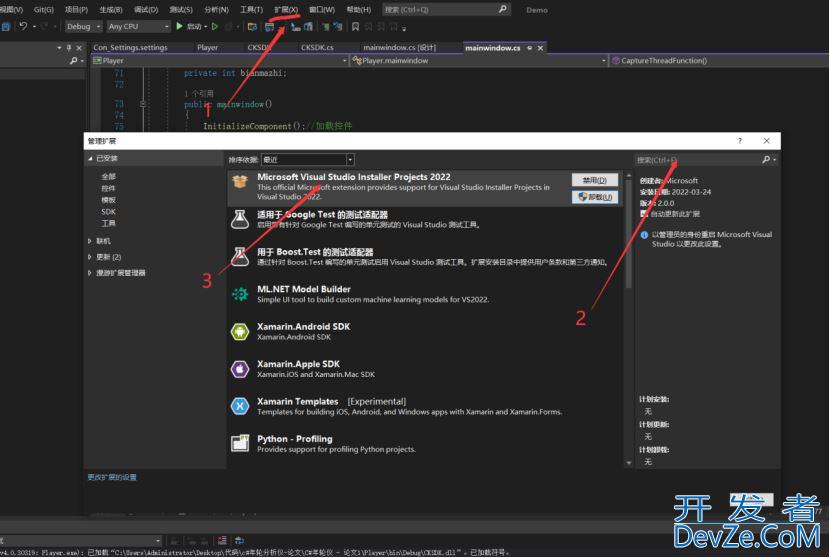Click the Undo toolbar icon
Screen dimensions: 830x558
point(23,26)
